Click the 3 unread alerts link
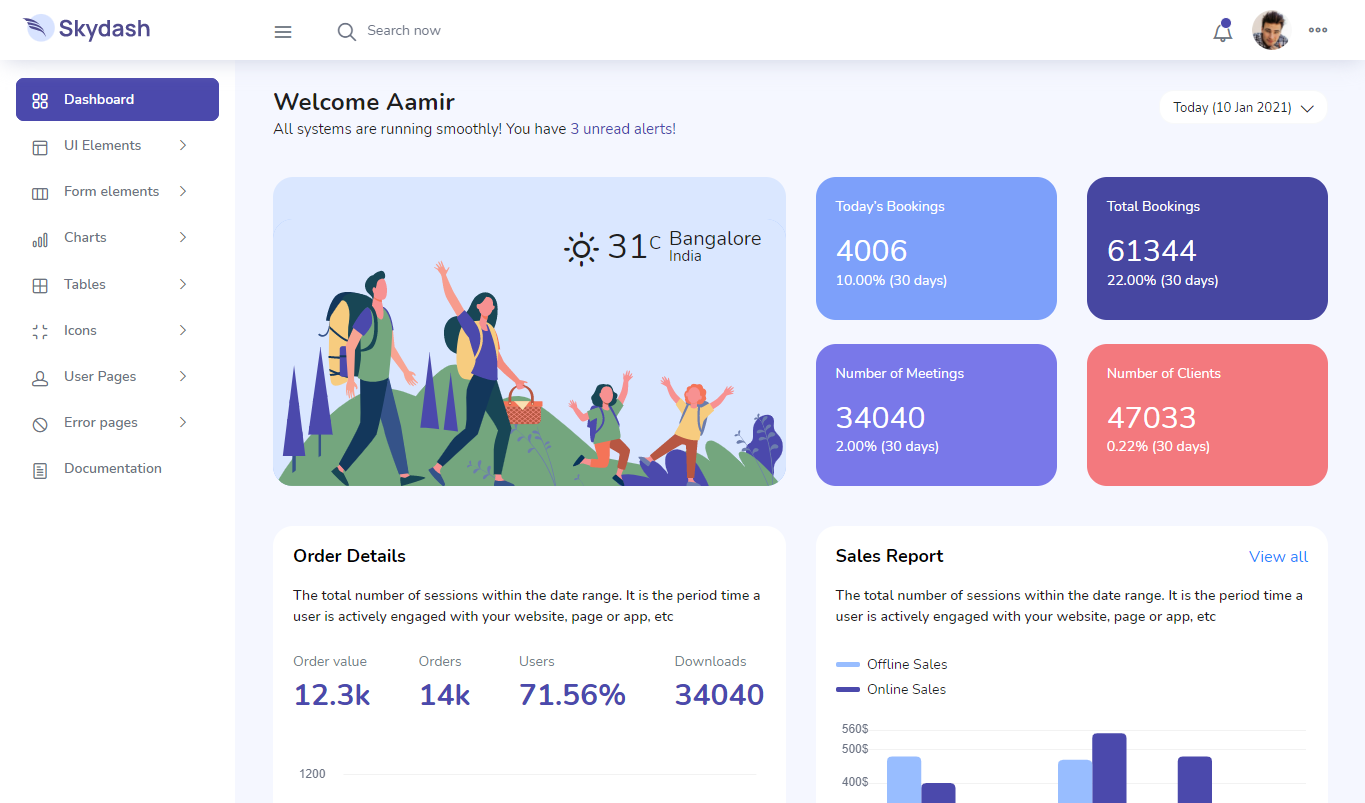 click(x=623, y=129)
